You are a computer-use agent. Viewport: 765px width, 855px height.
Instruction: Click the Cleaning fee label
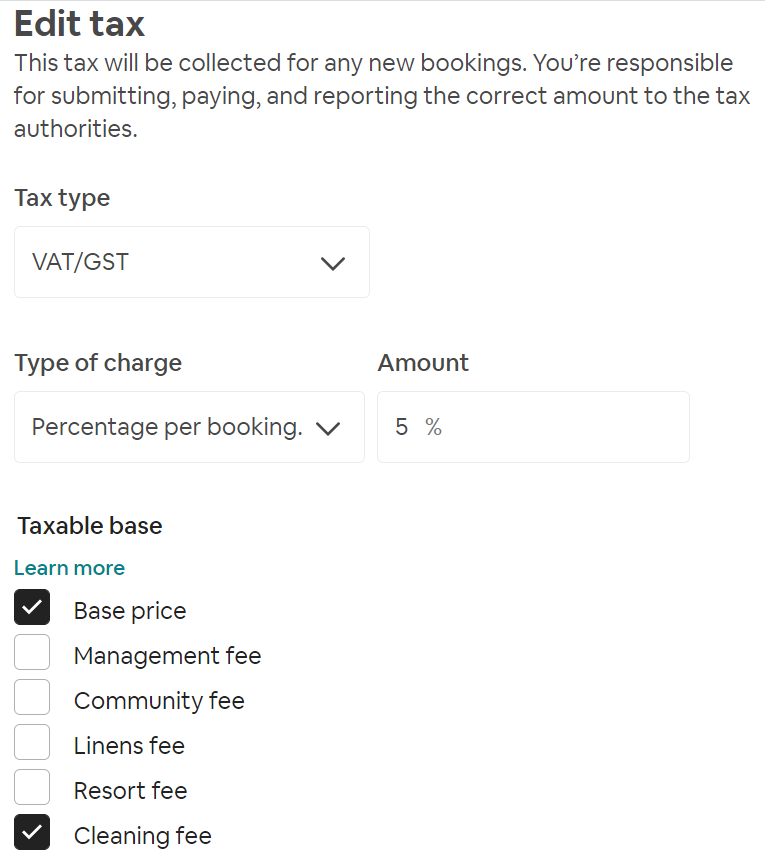click(142, 836)
